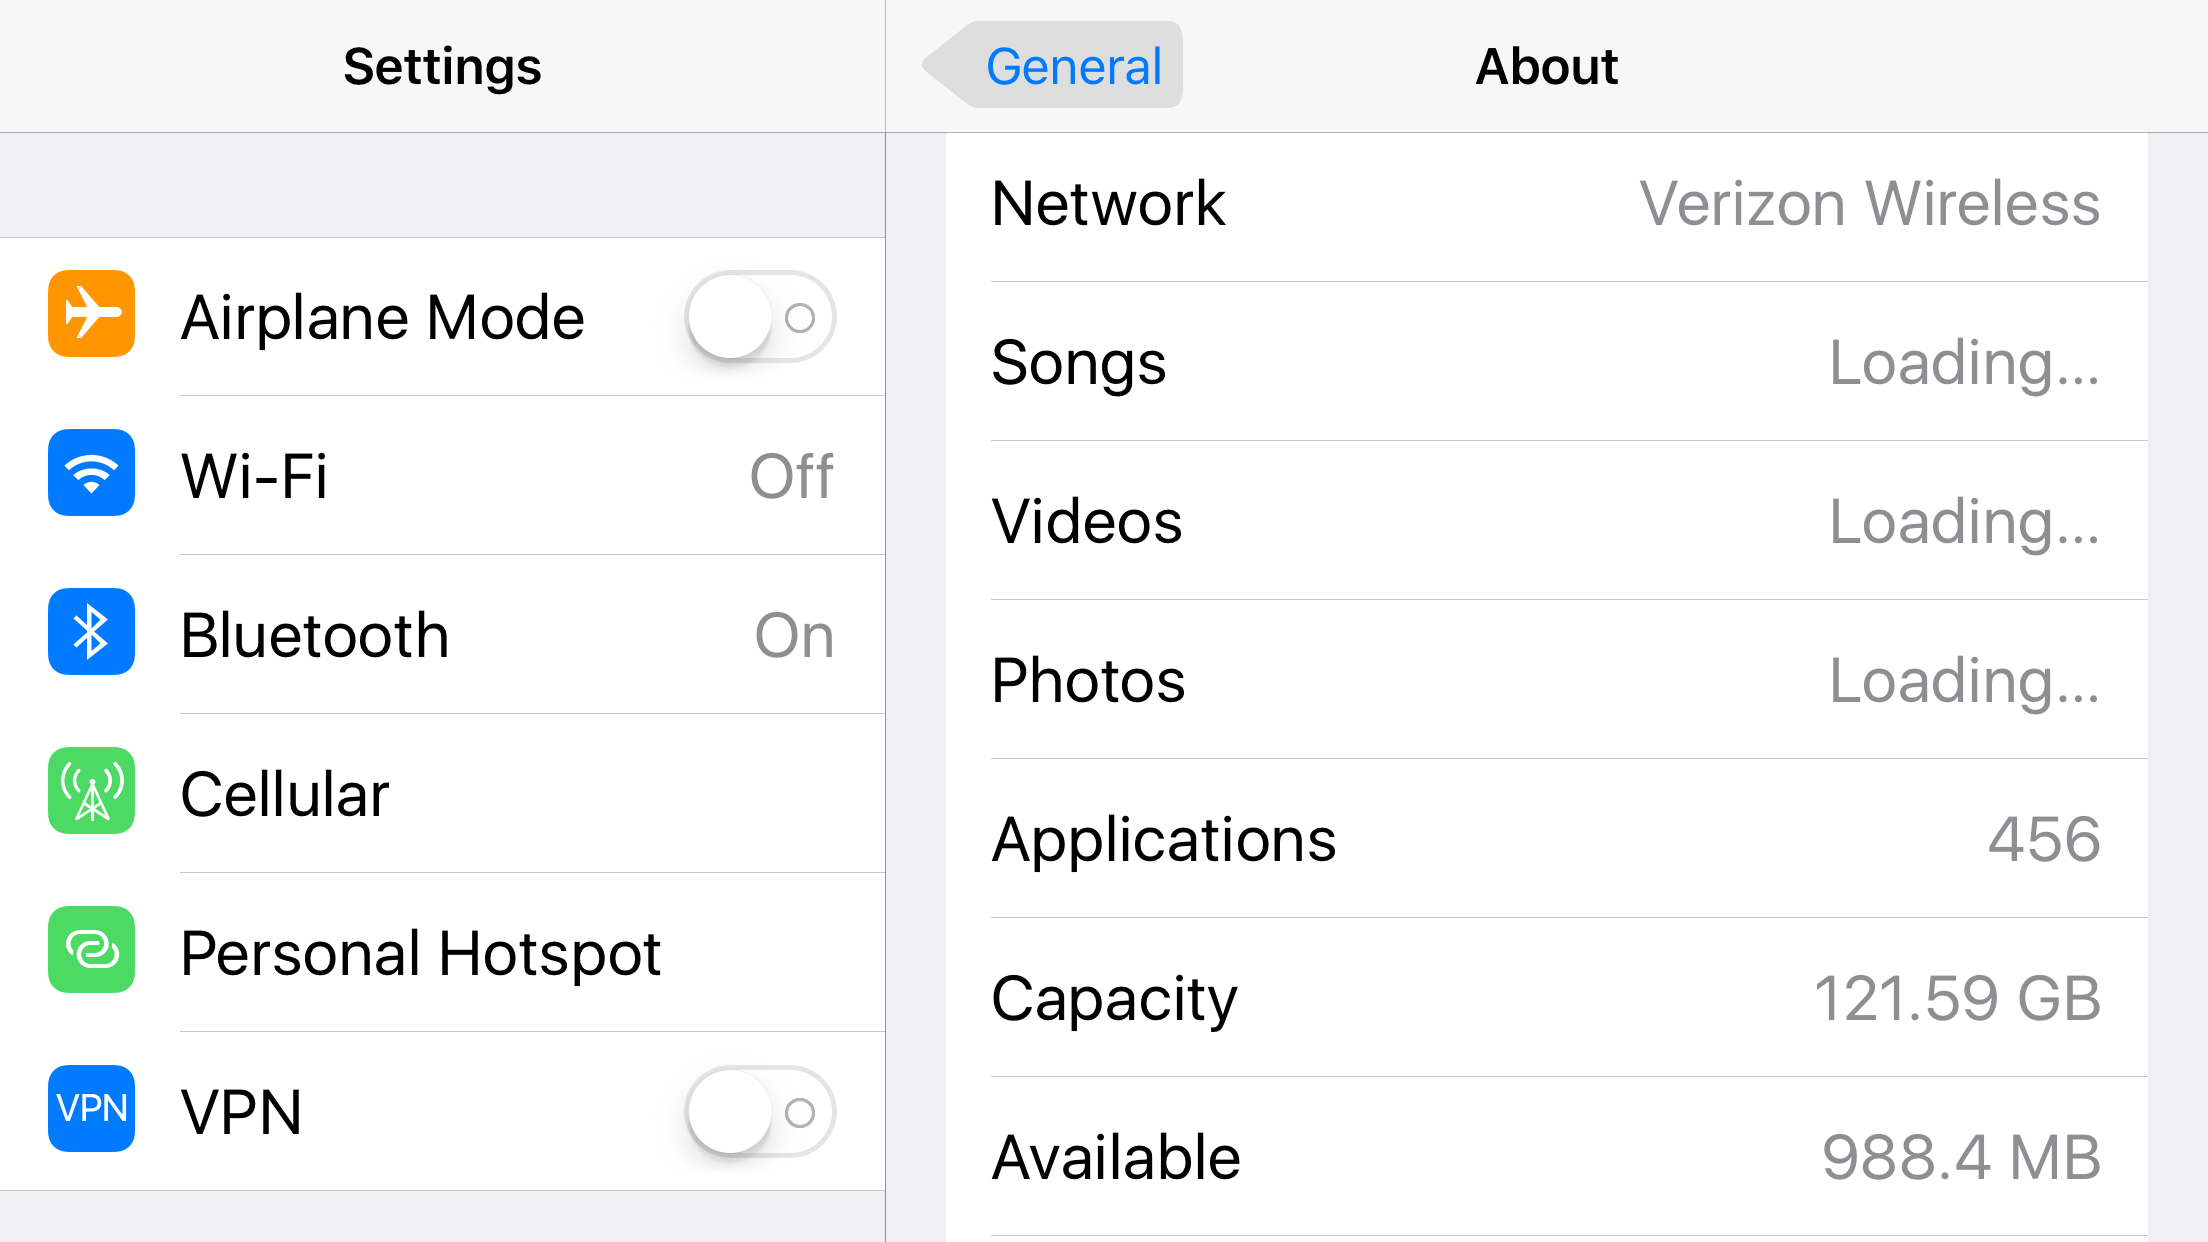Select the Settings header title
The height and width of the screenshot is (1242, 2208).
pos(441,66)
